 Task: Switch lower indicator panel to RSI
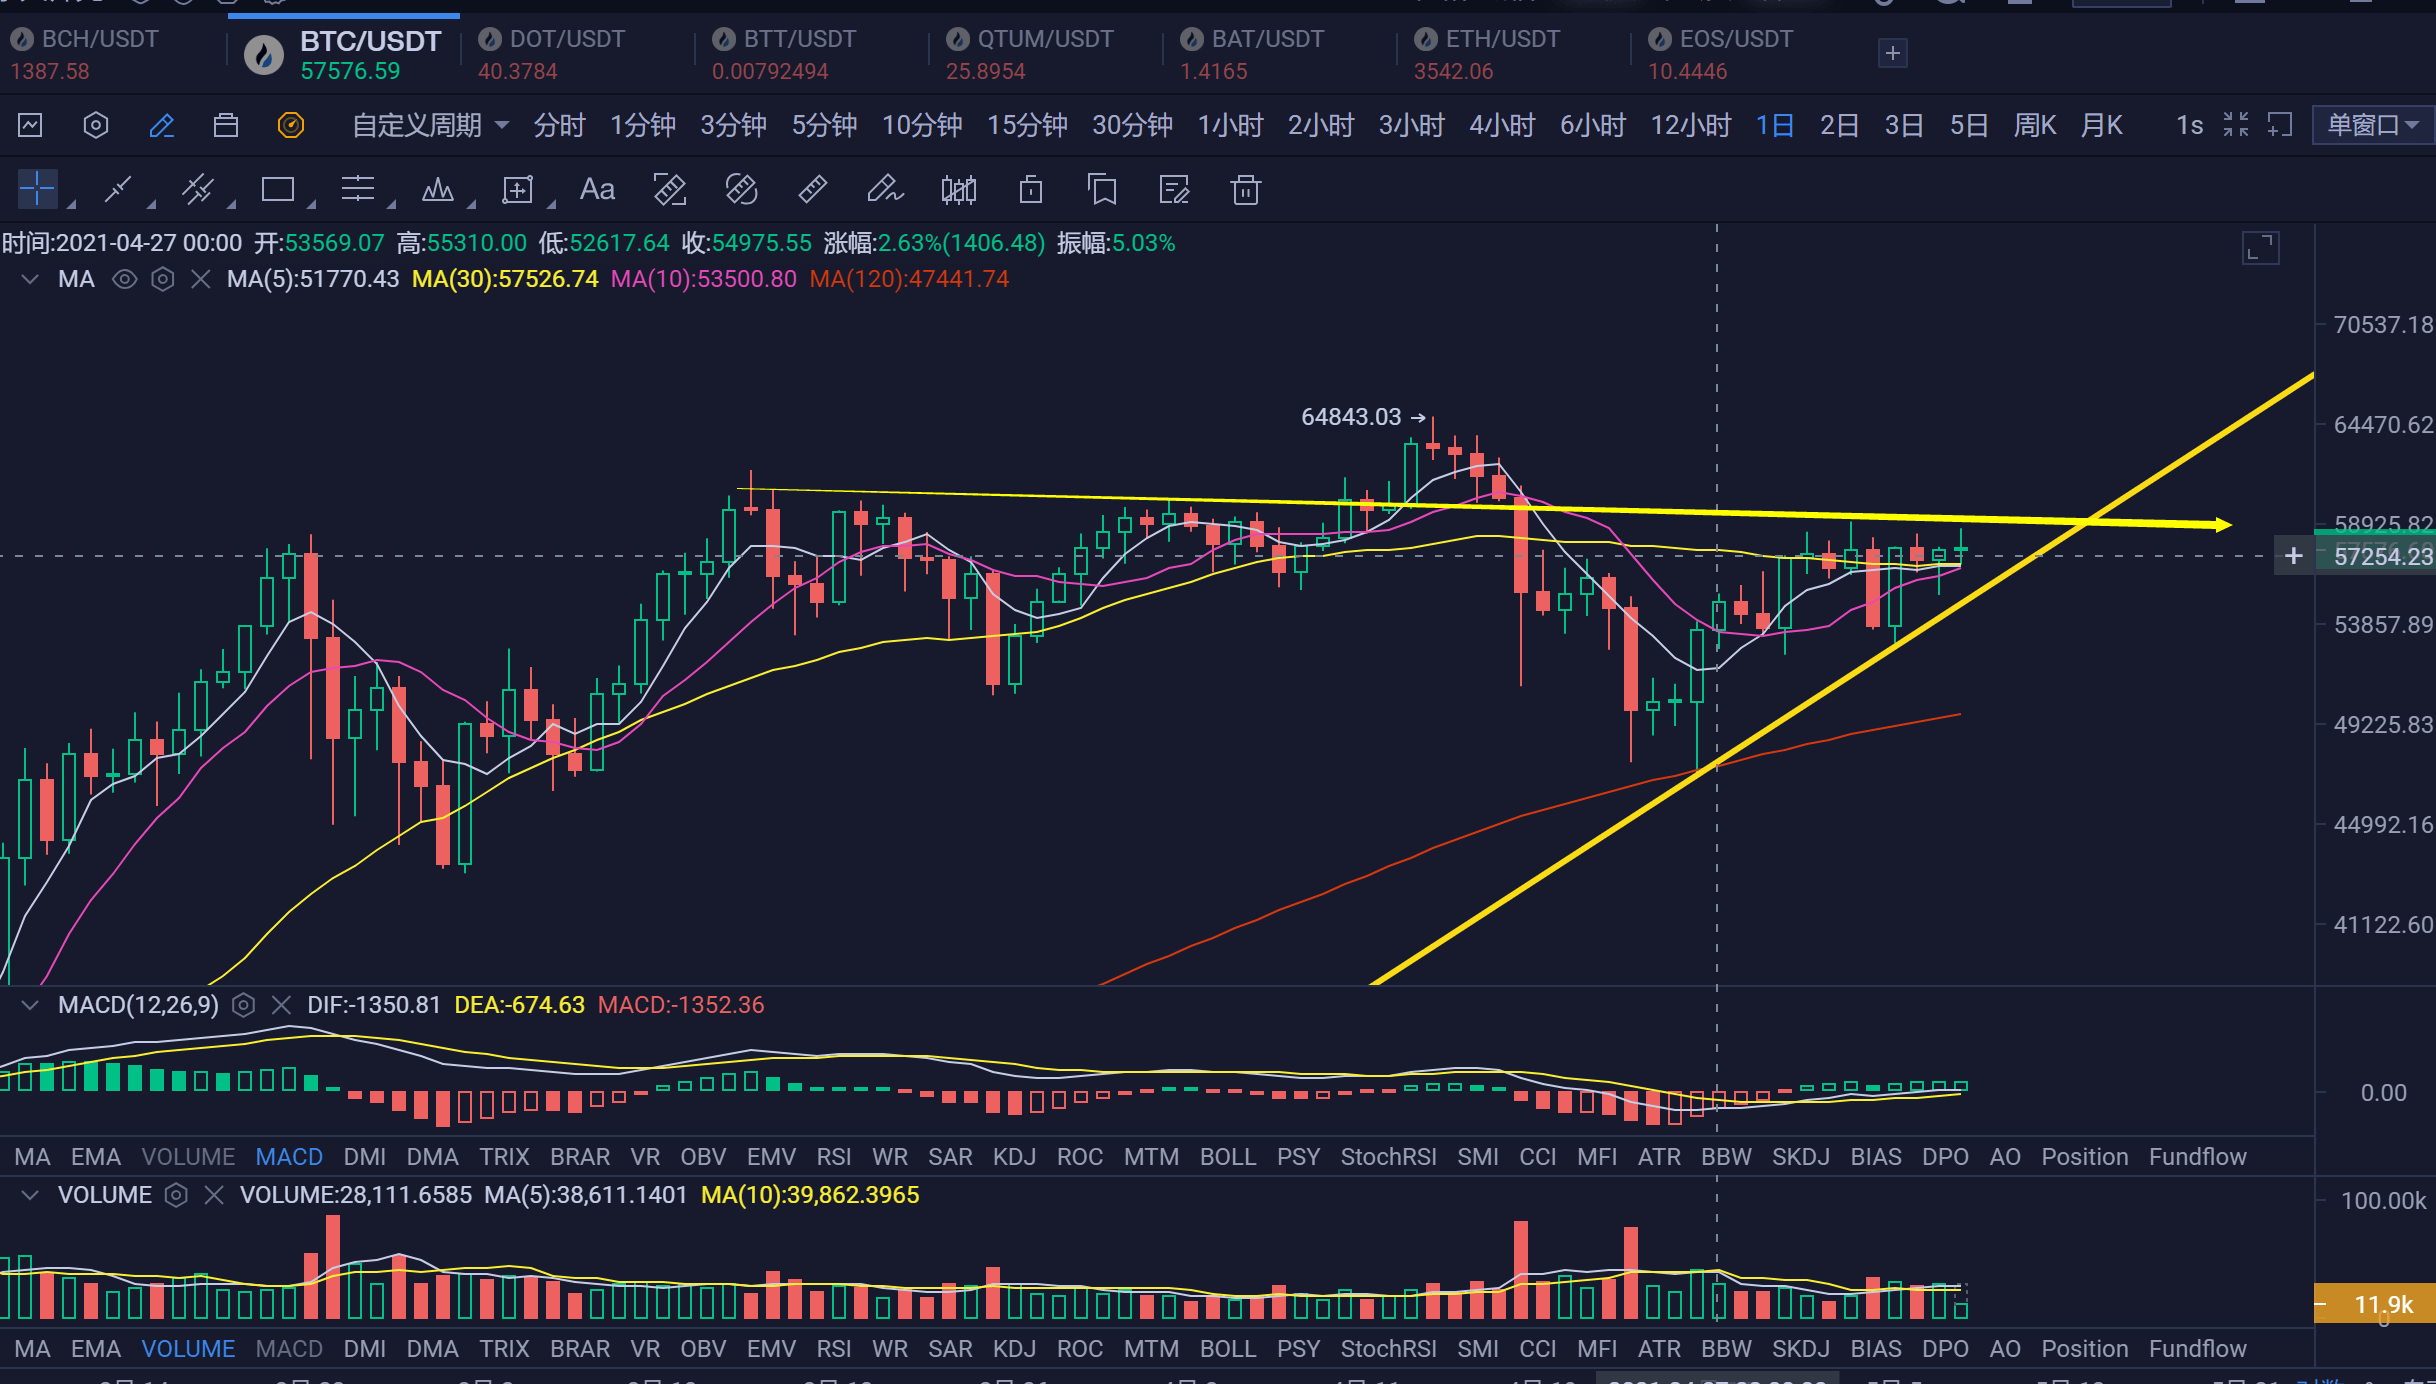[x=834, y=1349]
